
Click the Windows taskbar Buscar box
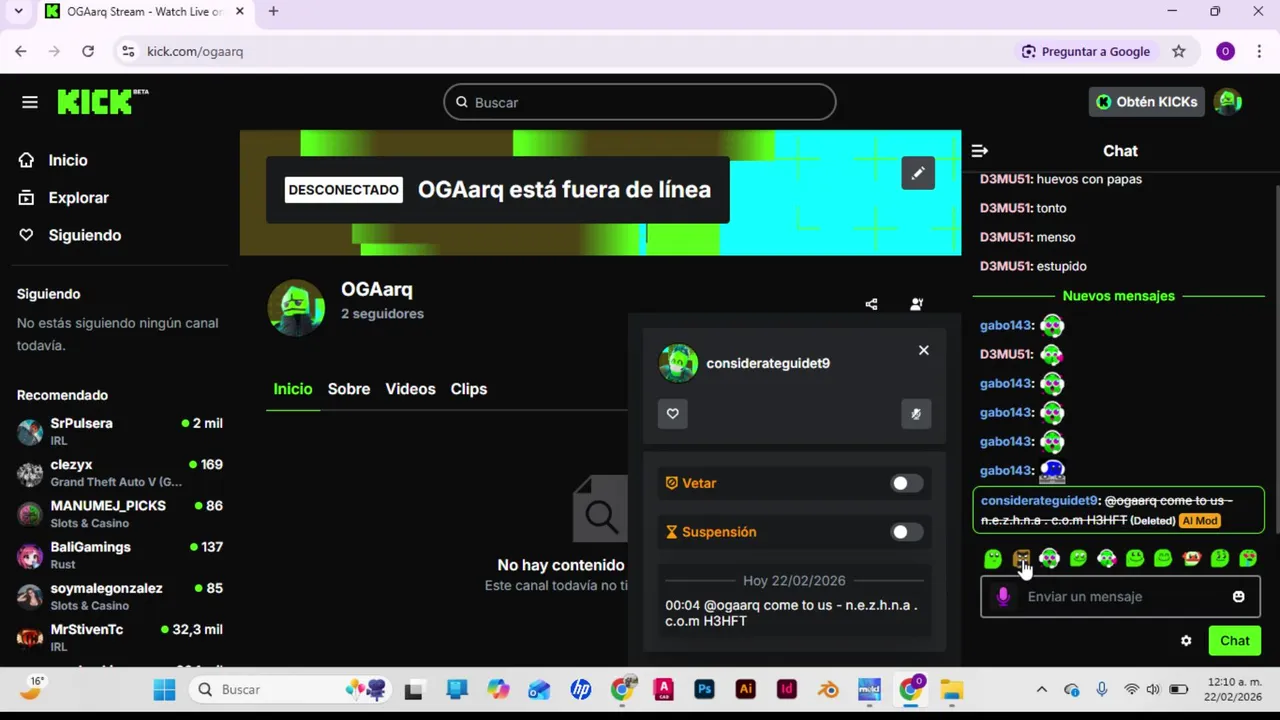coord(292,689)
